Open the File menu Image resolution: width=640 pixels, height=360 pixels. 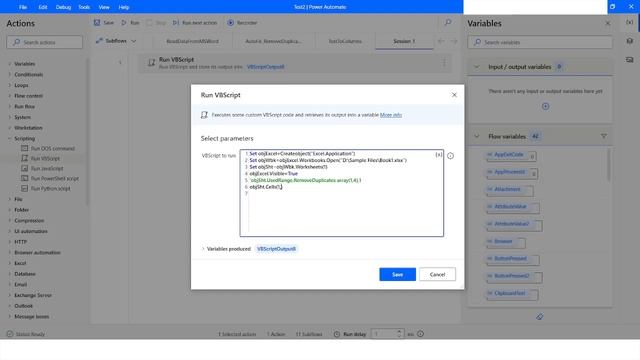coord(23,7)
